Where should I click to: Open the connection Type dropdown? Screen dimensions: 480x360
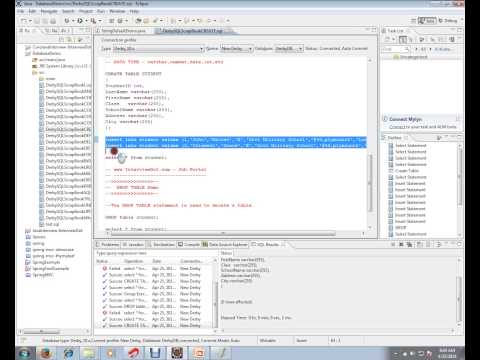tap(158, 49)
